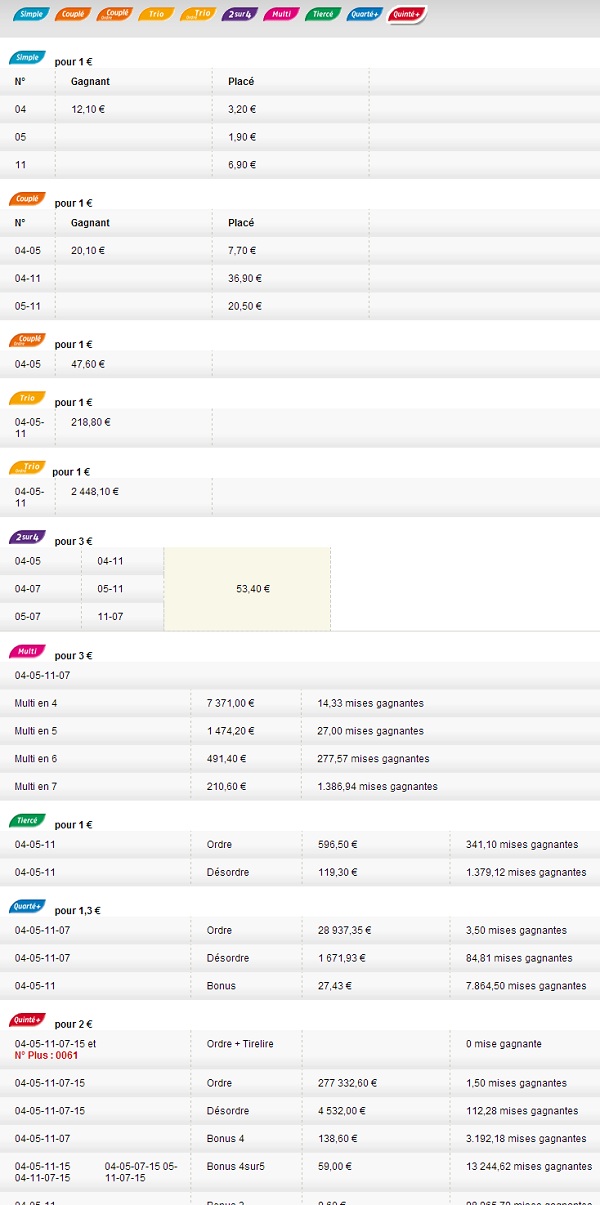
Task: Open the top 2sur4 bet tab
Action: (240, 15)
